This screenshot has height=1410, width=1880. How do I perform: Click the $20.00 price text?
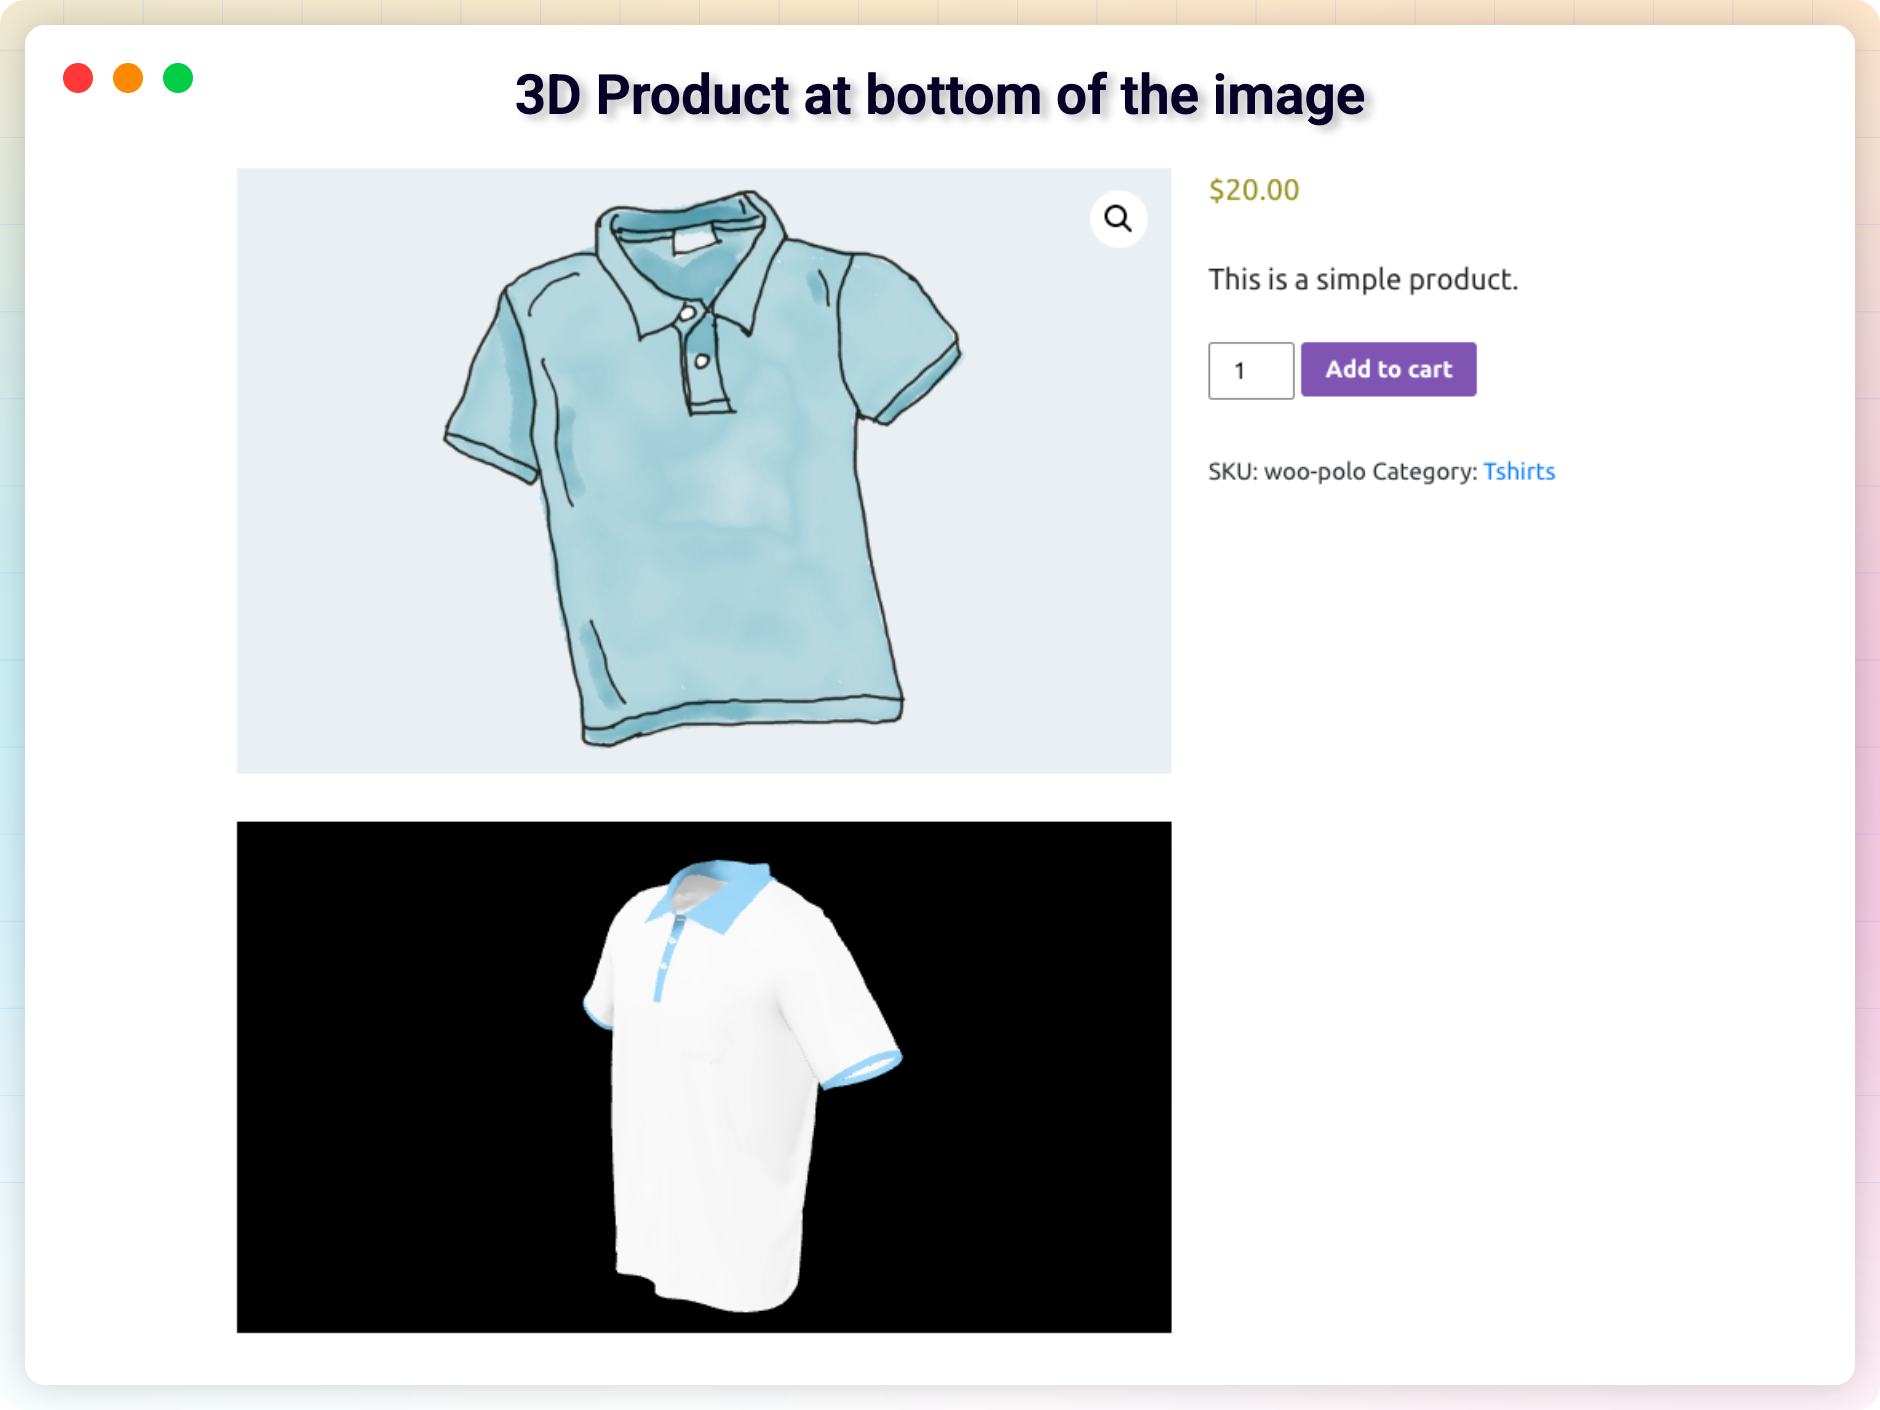(1254, 189)
